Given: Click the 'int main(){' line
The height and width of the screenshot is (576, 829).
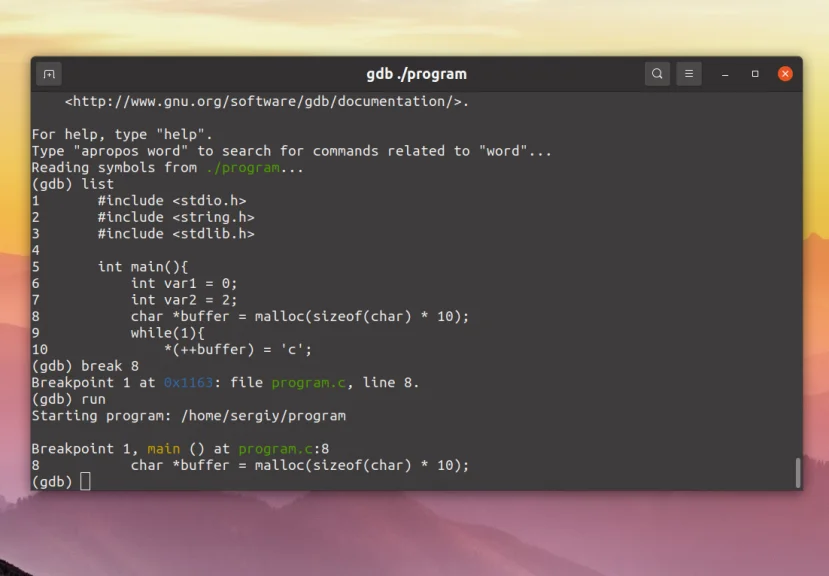Looking at the screenshot, I should (x=143, y=267).
